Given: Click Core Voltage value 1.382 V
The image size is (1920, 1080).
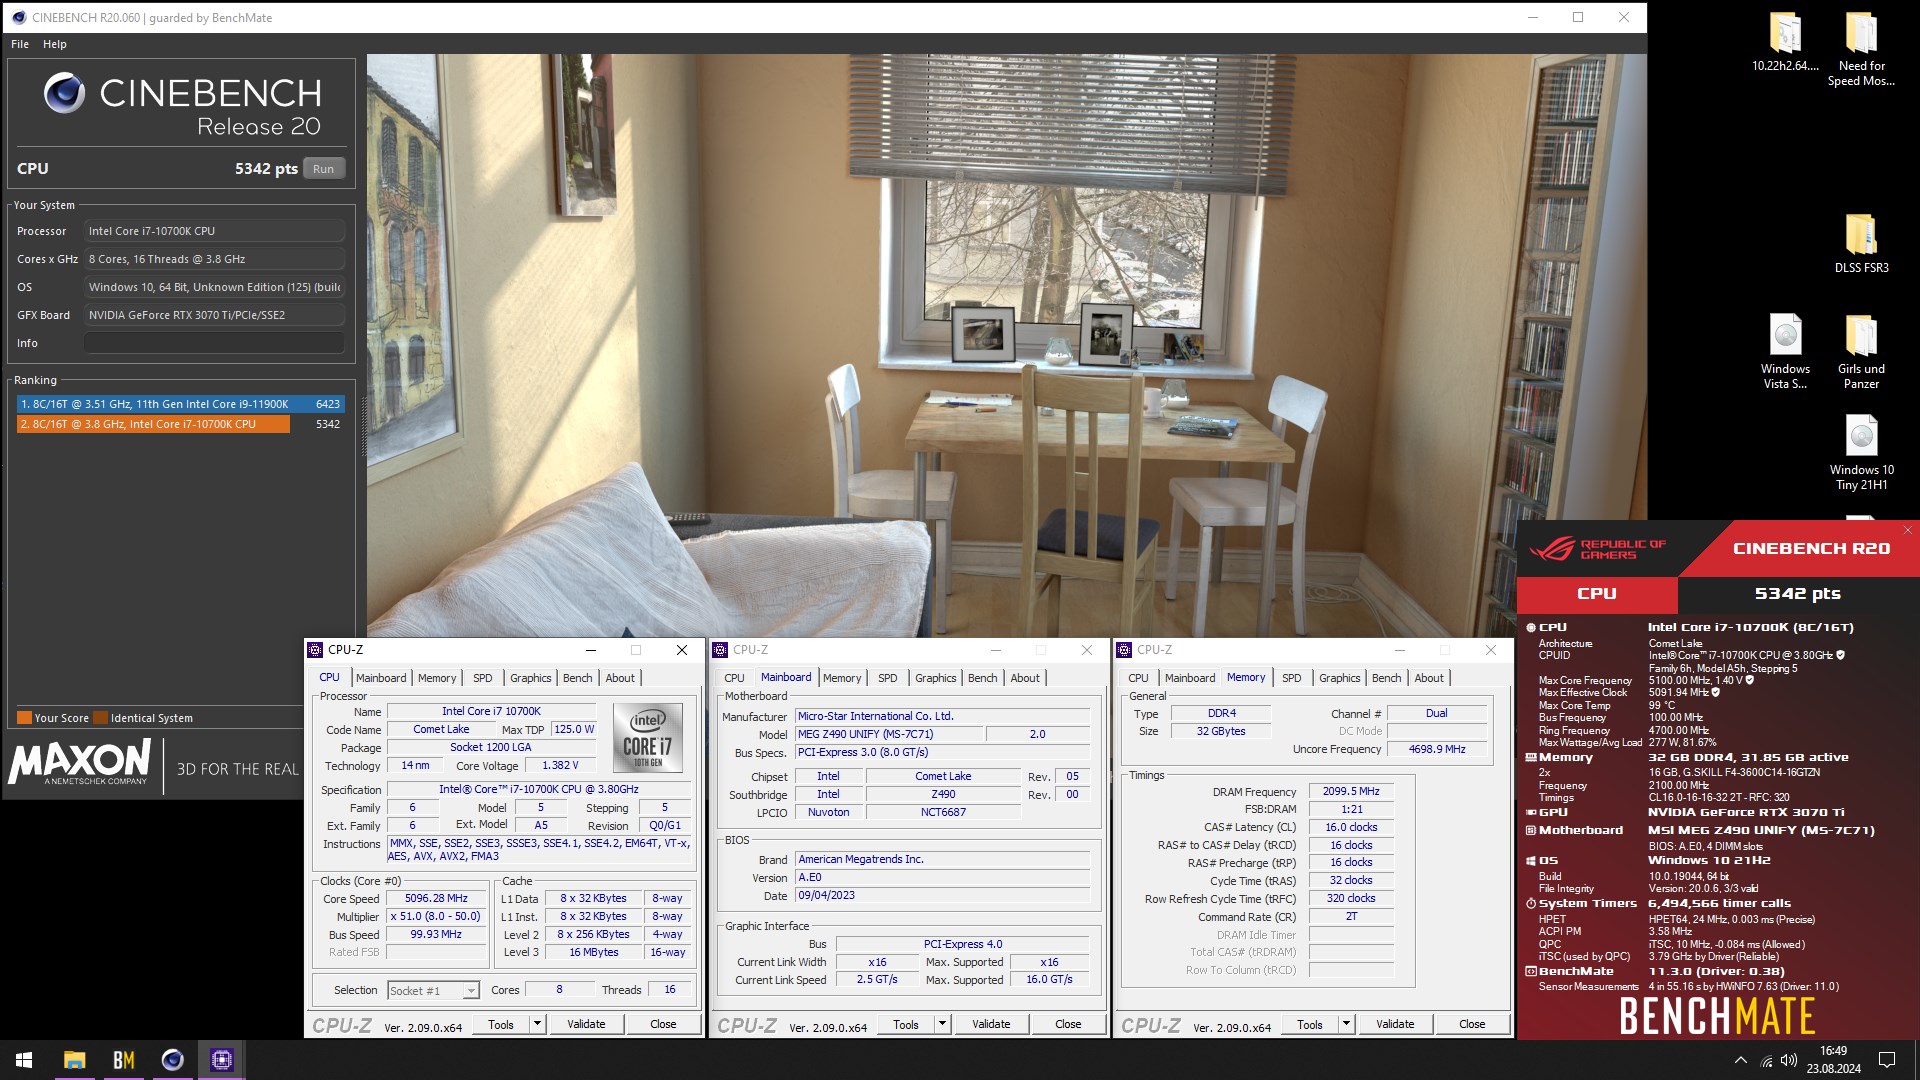Looking at the screenshot, I should 560,765.
